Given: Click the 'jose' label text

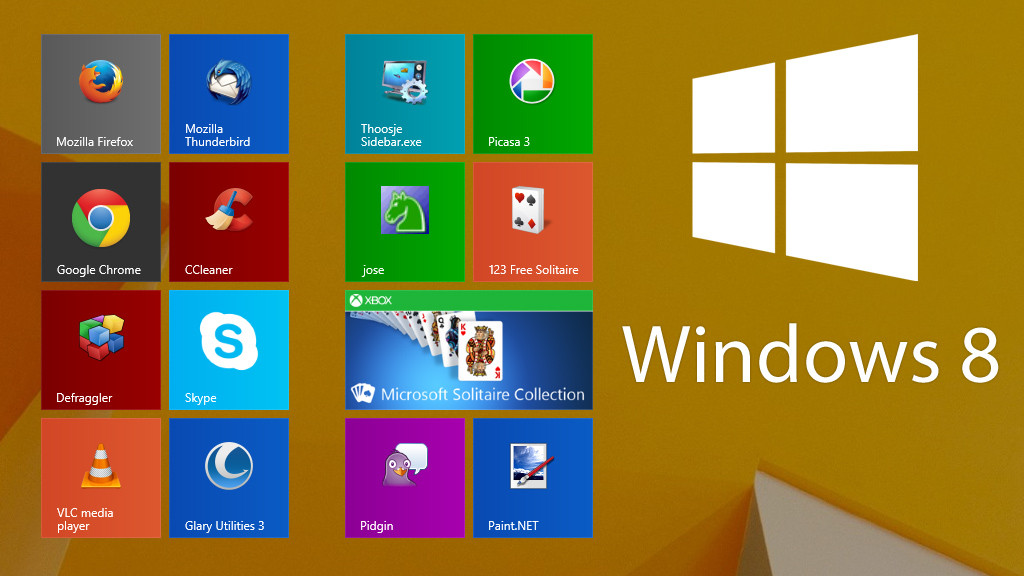Looking at the screenshot, I should click(373, 270).
